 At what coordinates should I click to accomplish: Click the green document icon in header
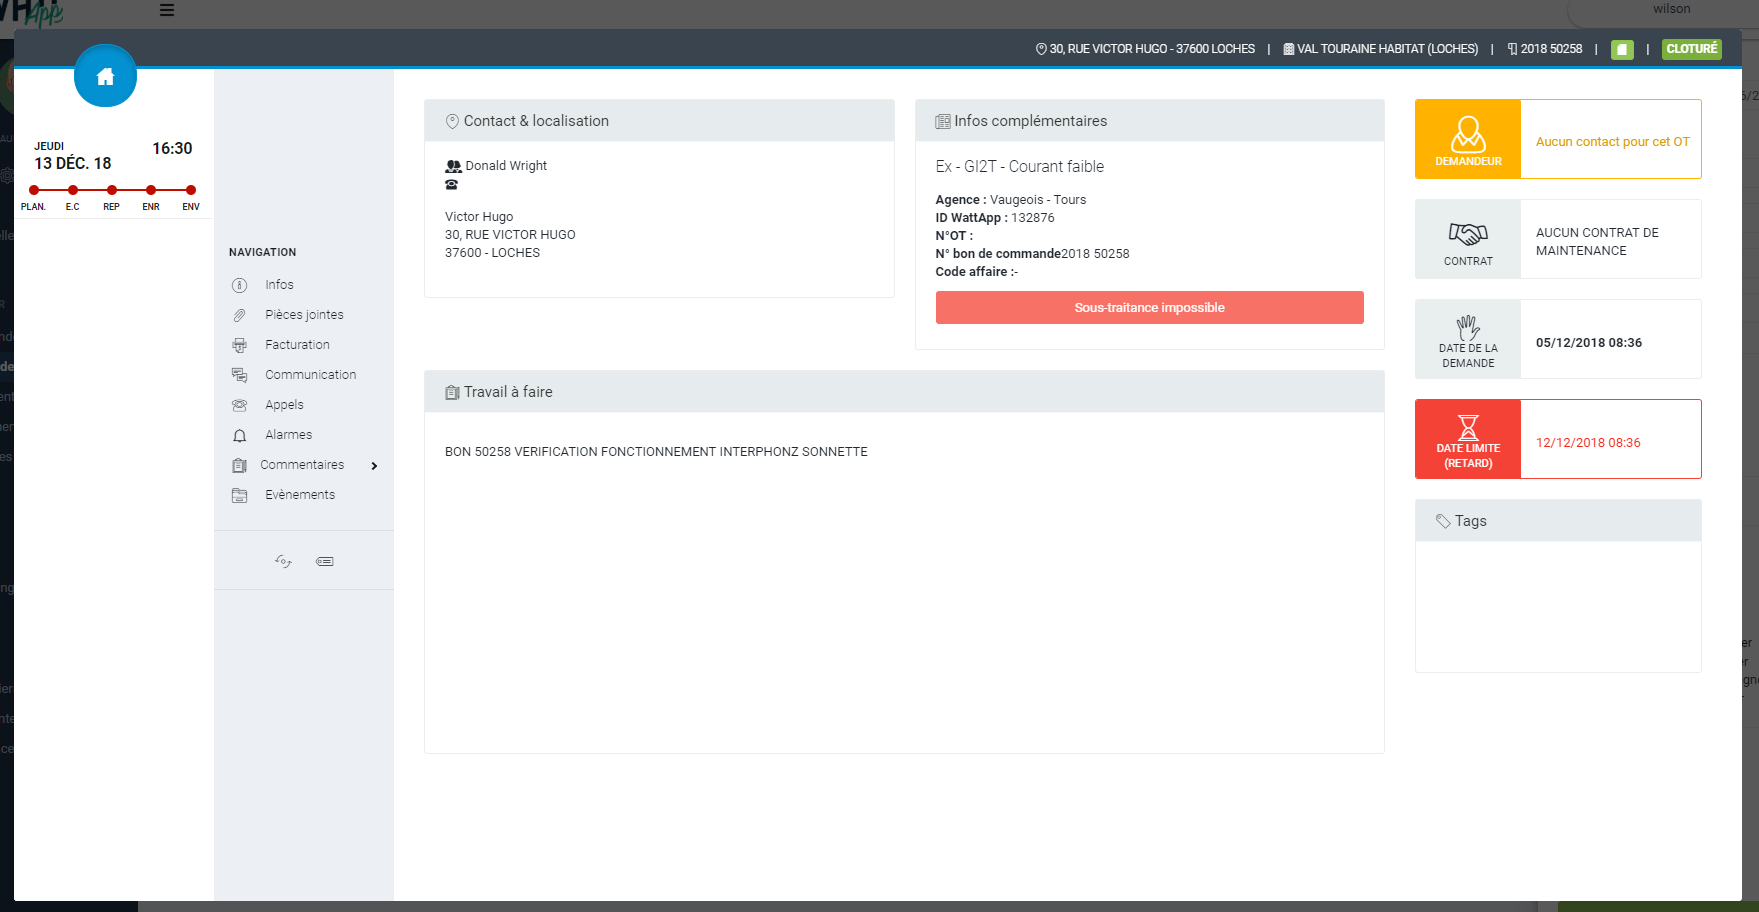click(1622, 49)
